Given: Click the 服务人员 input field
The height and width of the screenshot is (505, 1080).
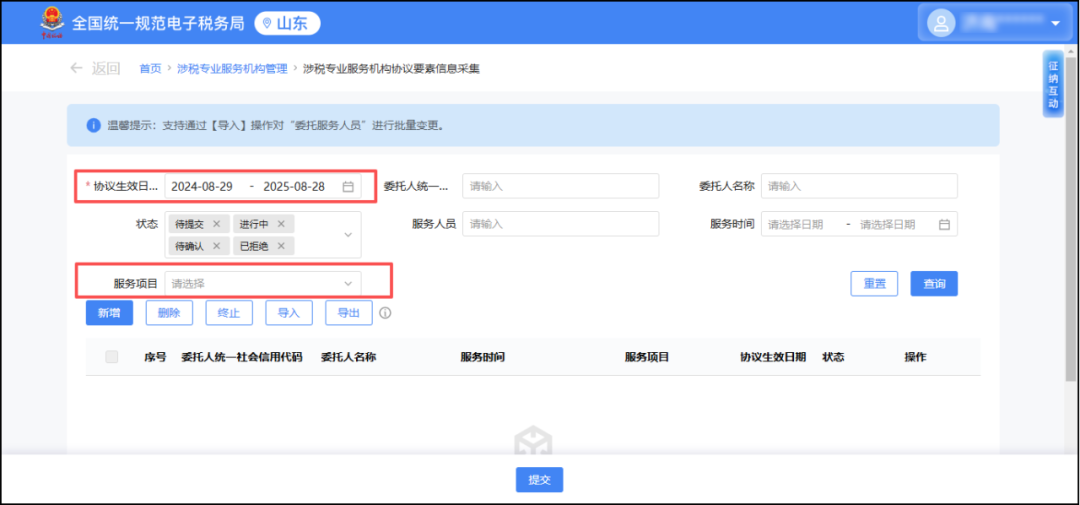Looking at the screenshot, I should coord(561,224).
